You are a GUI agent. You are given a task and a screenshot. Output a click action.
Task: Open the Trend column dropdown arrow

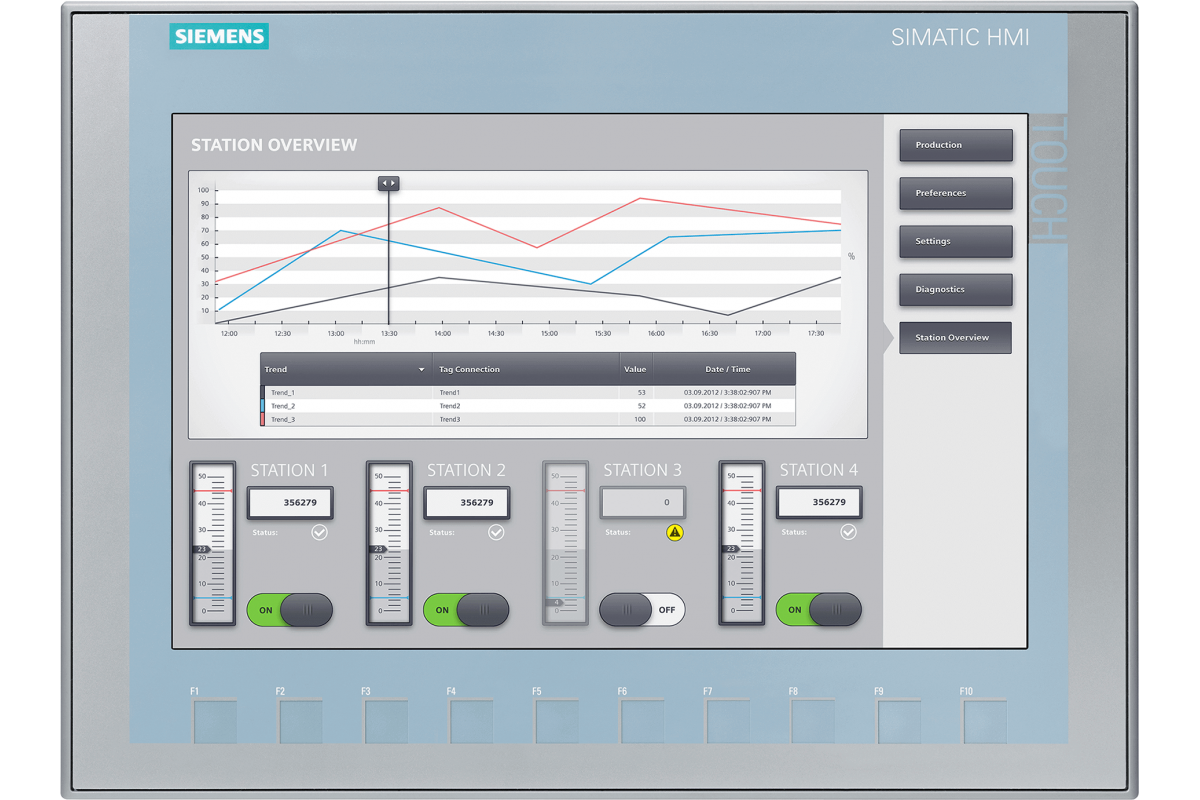pos(421,370)
